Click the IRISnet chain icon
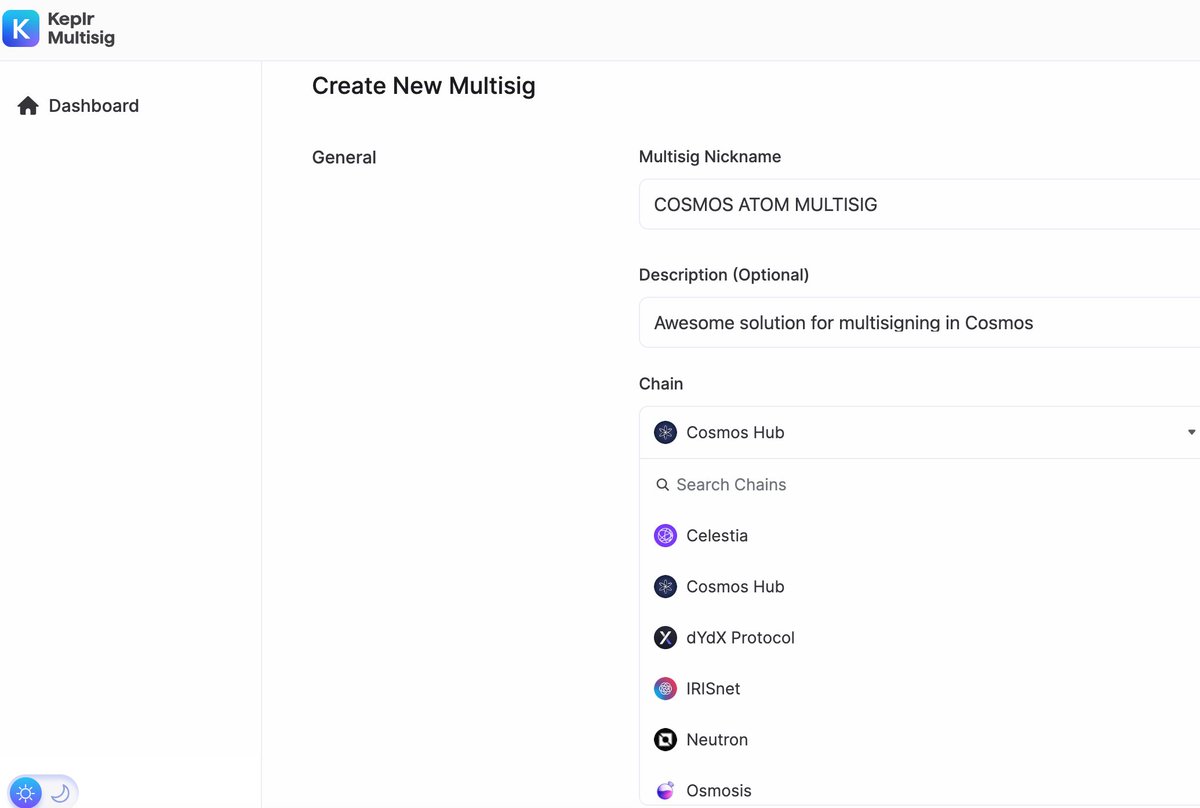Image resolution: width=1200 pixels, height=808 pixels. pos(665,689)
